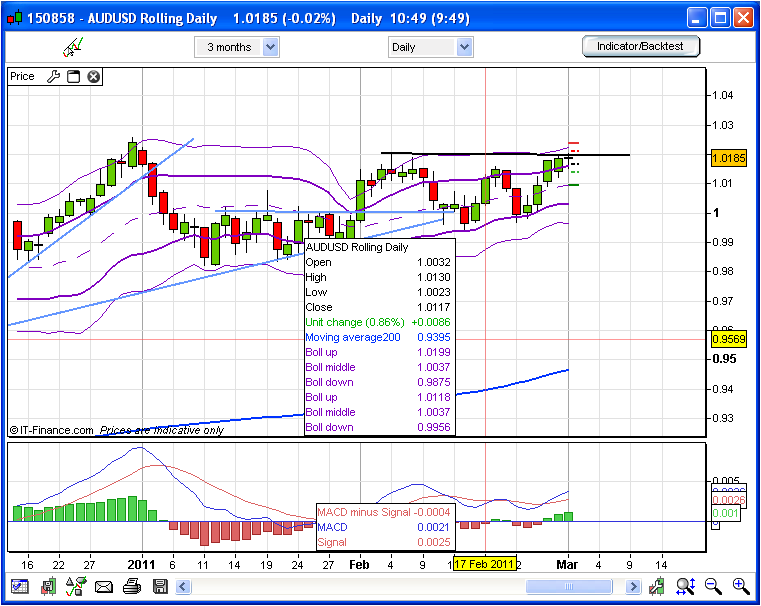Click the 1.0185 current price label
Image resolution: width=761 pixels, height=606 pixels.
728,158
